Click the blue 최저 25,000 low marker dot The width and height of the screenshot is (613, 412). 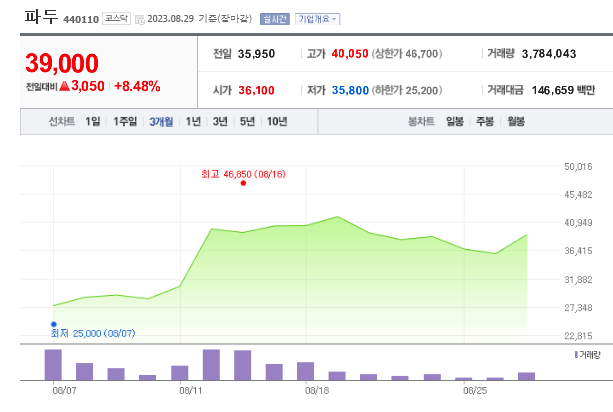(x=54, y=324)
